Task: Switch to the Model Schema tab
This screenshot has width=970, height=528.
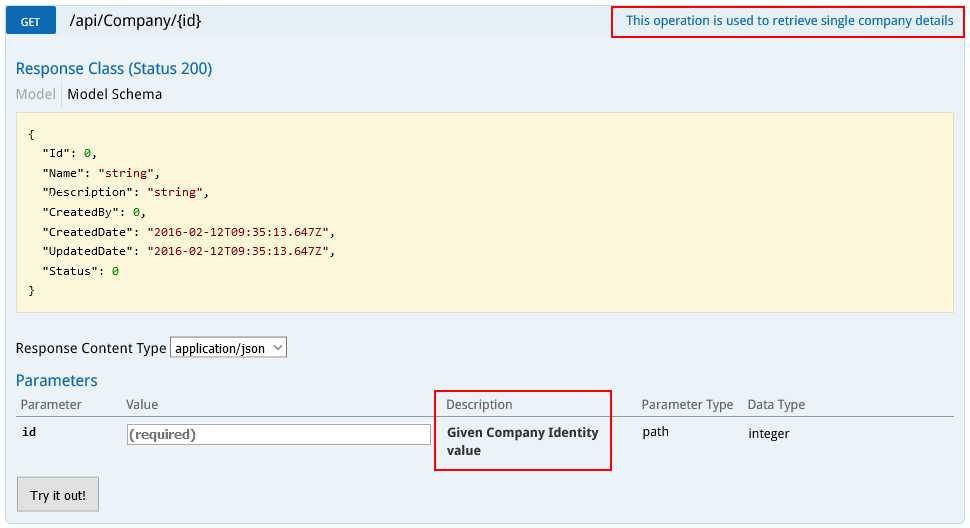Action: pos(114,94)
